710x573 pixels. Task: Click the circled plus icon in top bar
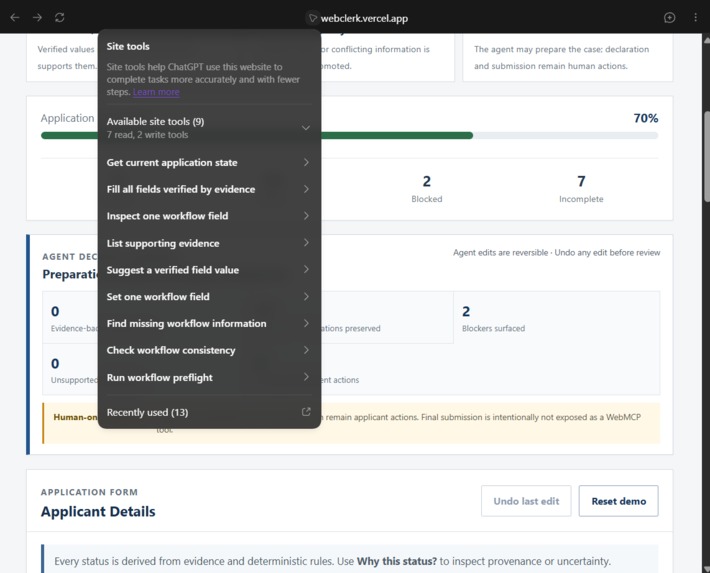tap(669, 18)
